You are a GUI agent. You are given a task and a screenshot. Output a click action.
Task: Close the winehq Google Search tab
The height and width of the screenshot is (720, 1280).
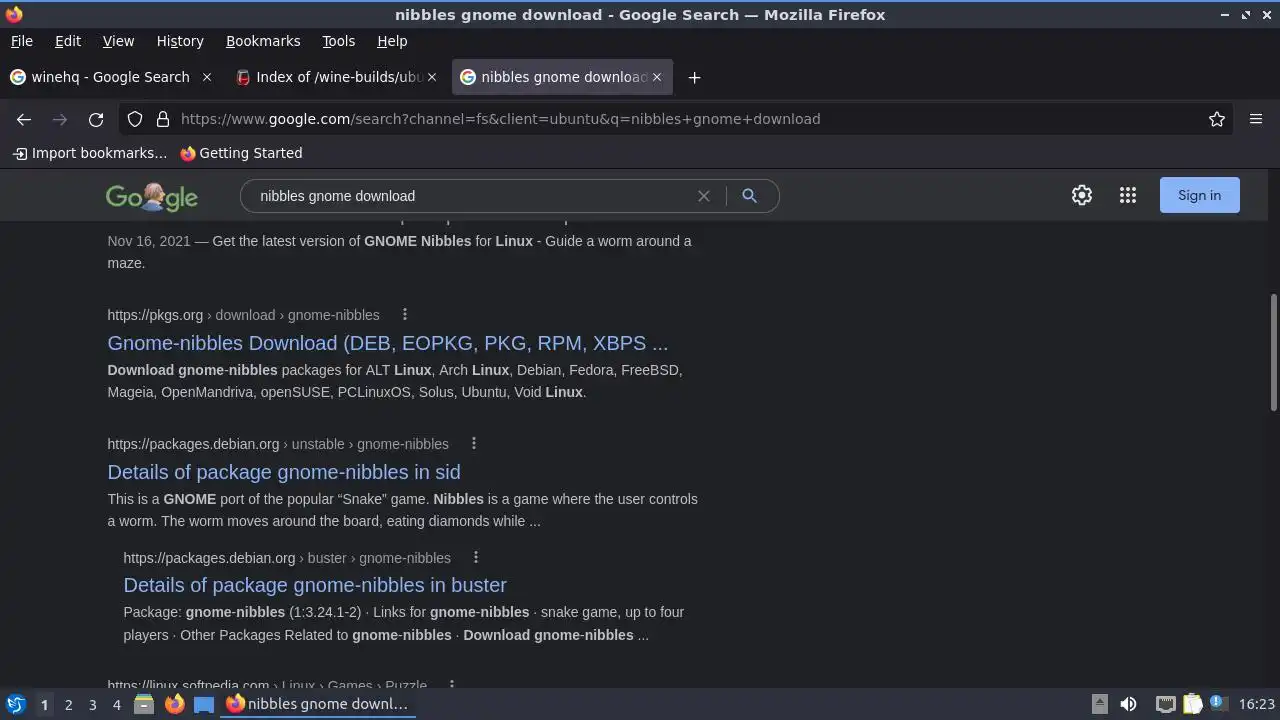pyautogui.click(x=207, y=77)
